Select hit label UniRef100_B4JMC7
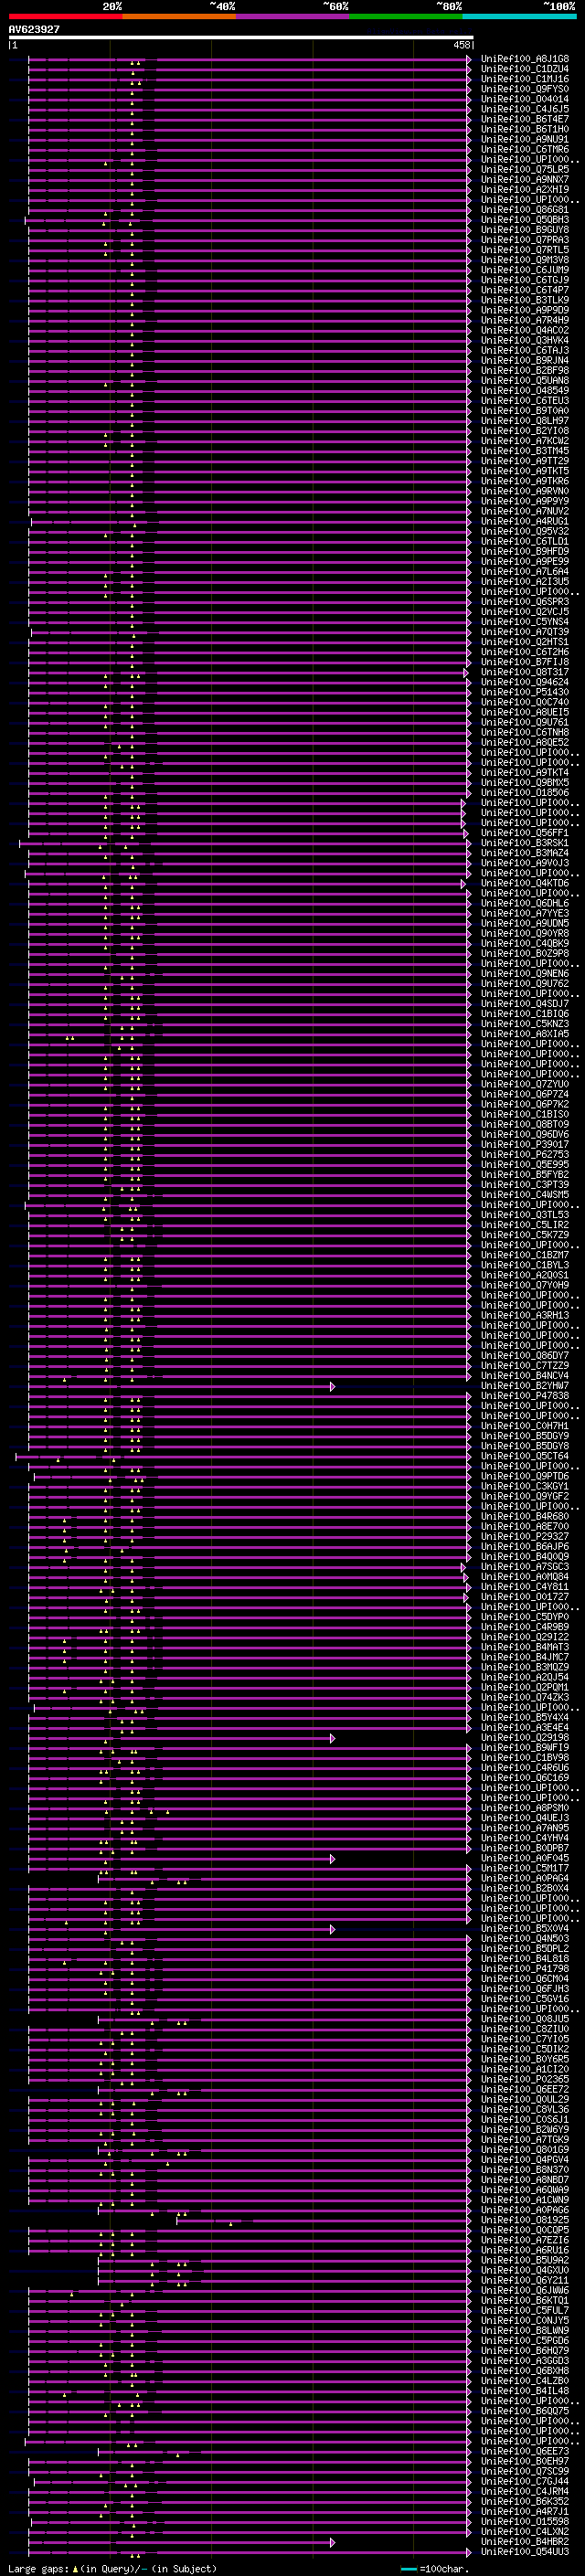 click(x=525, y=1657)
